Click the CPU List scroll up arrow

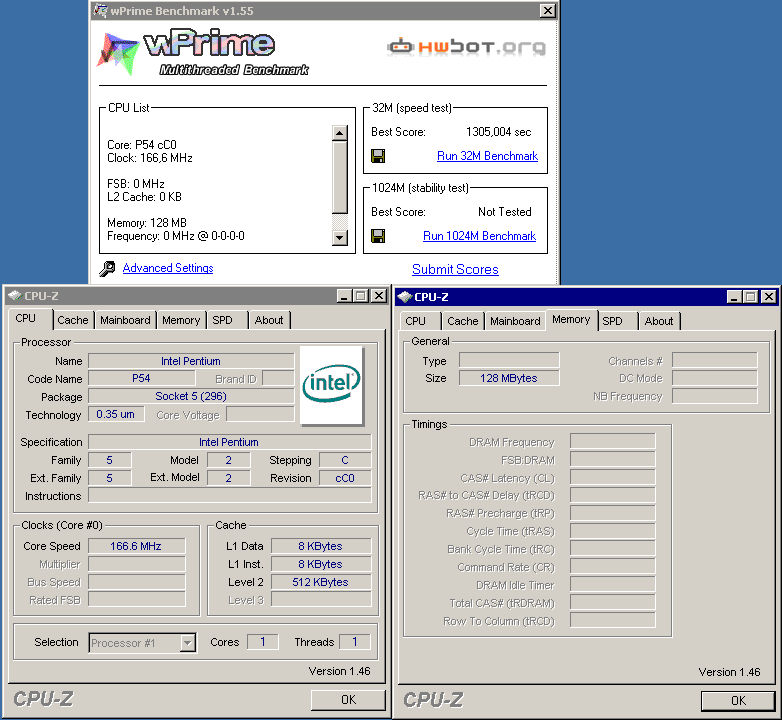tap(340, 133)
